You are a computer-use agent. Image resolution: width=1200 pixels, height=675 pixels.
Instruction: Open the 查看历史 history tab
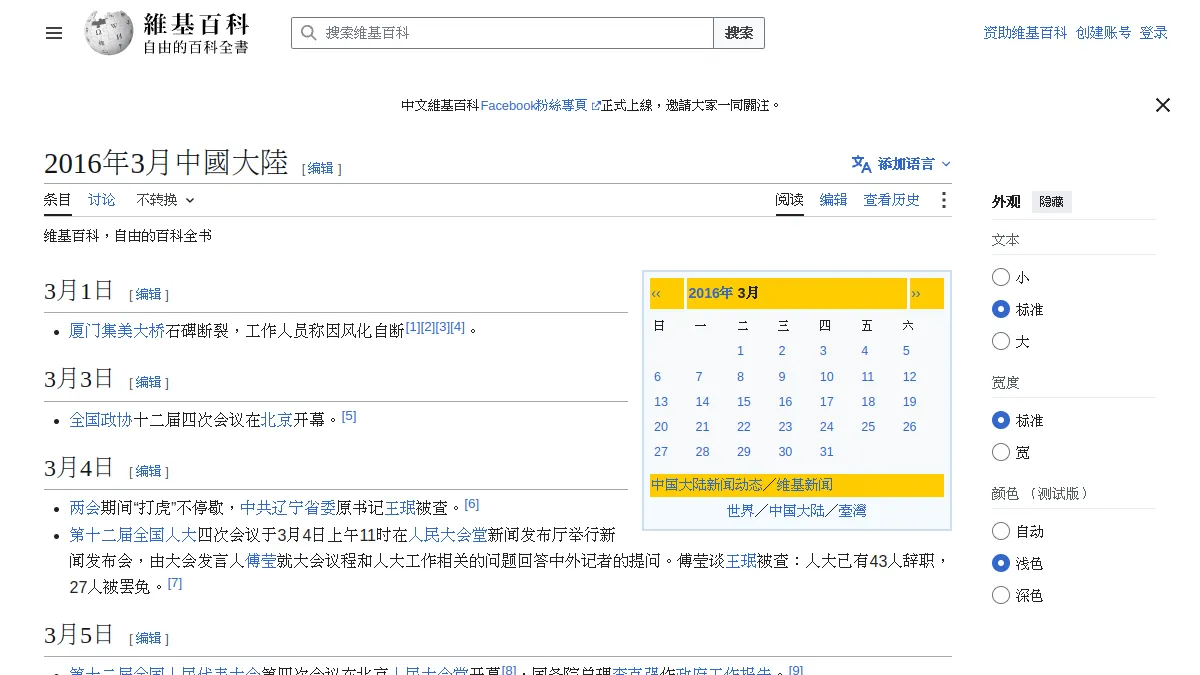click(x=892, y=200)
